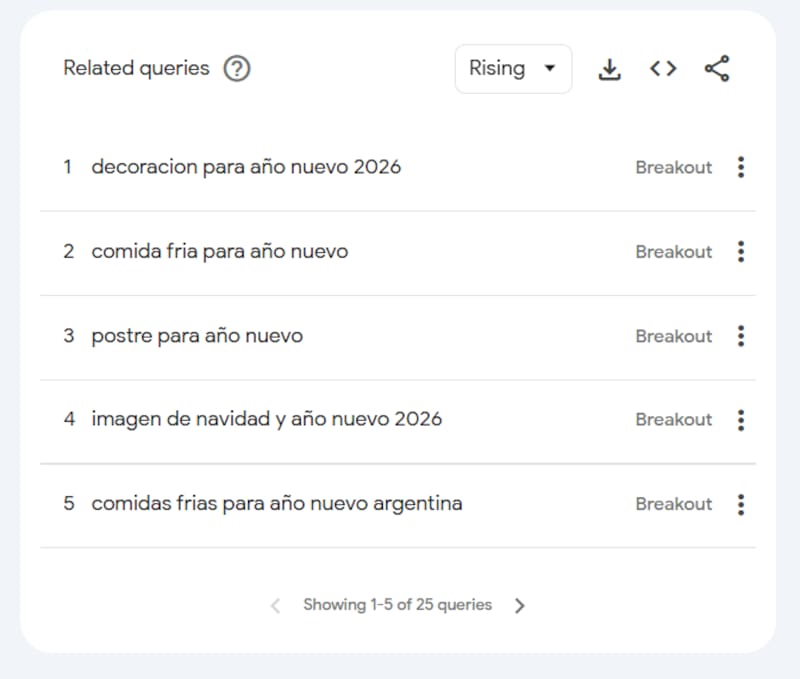This screenshot has width=800, height=679.
Task: Go to the next page of queries
Action: click(x=519, y=605)
